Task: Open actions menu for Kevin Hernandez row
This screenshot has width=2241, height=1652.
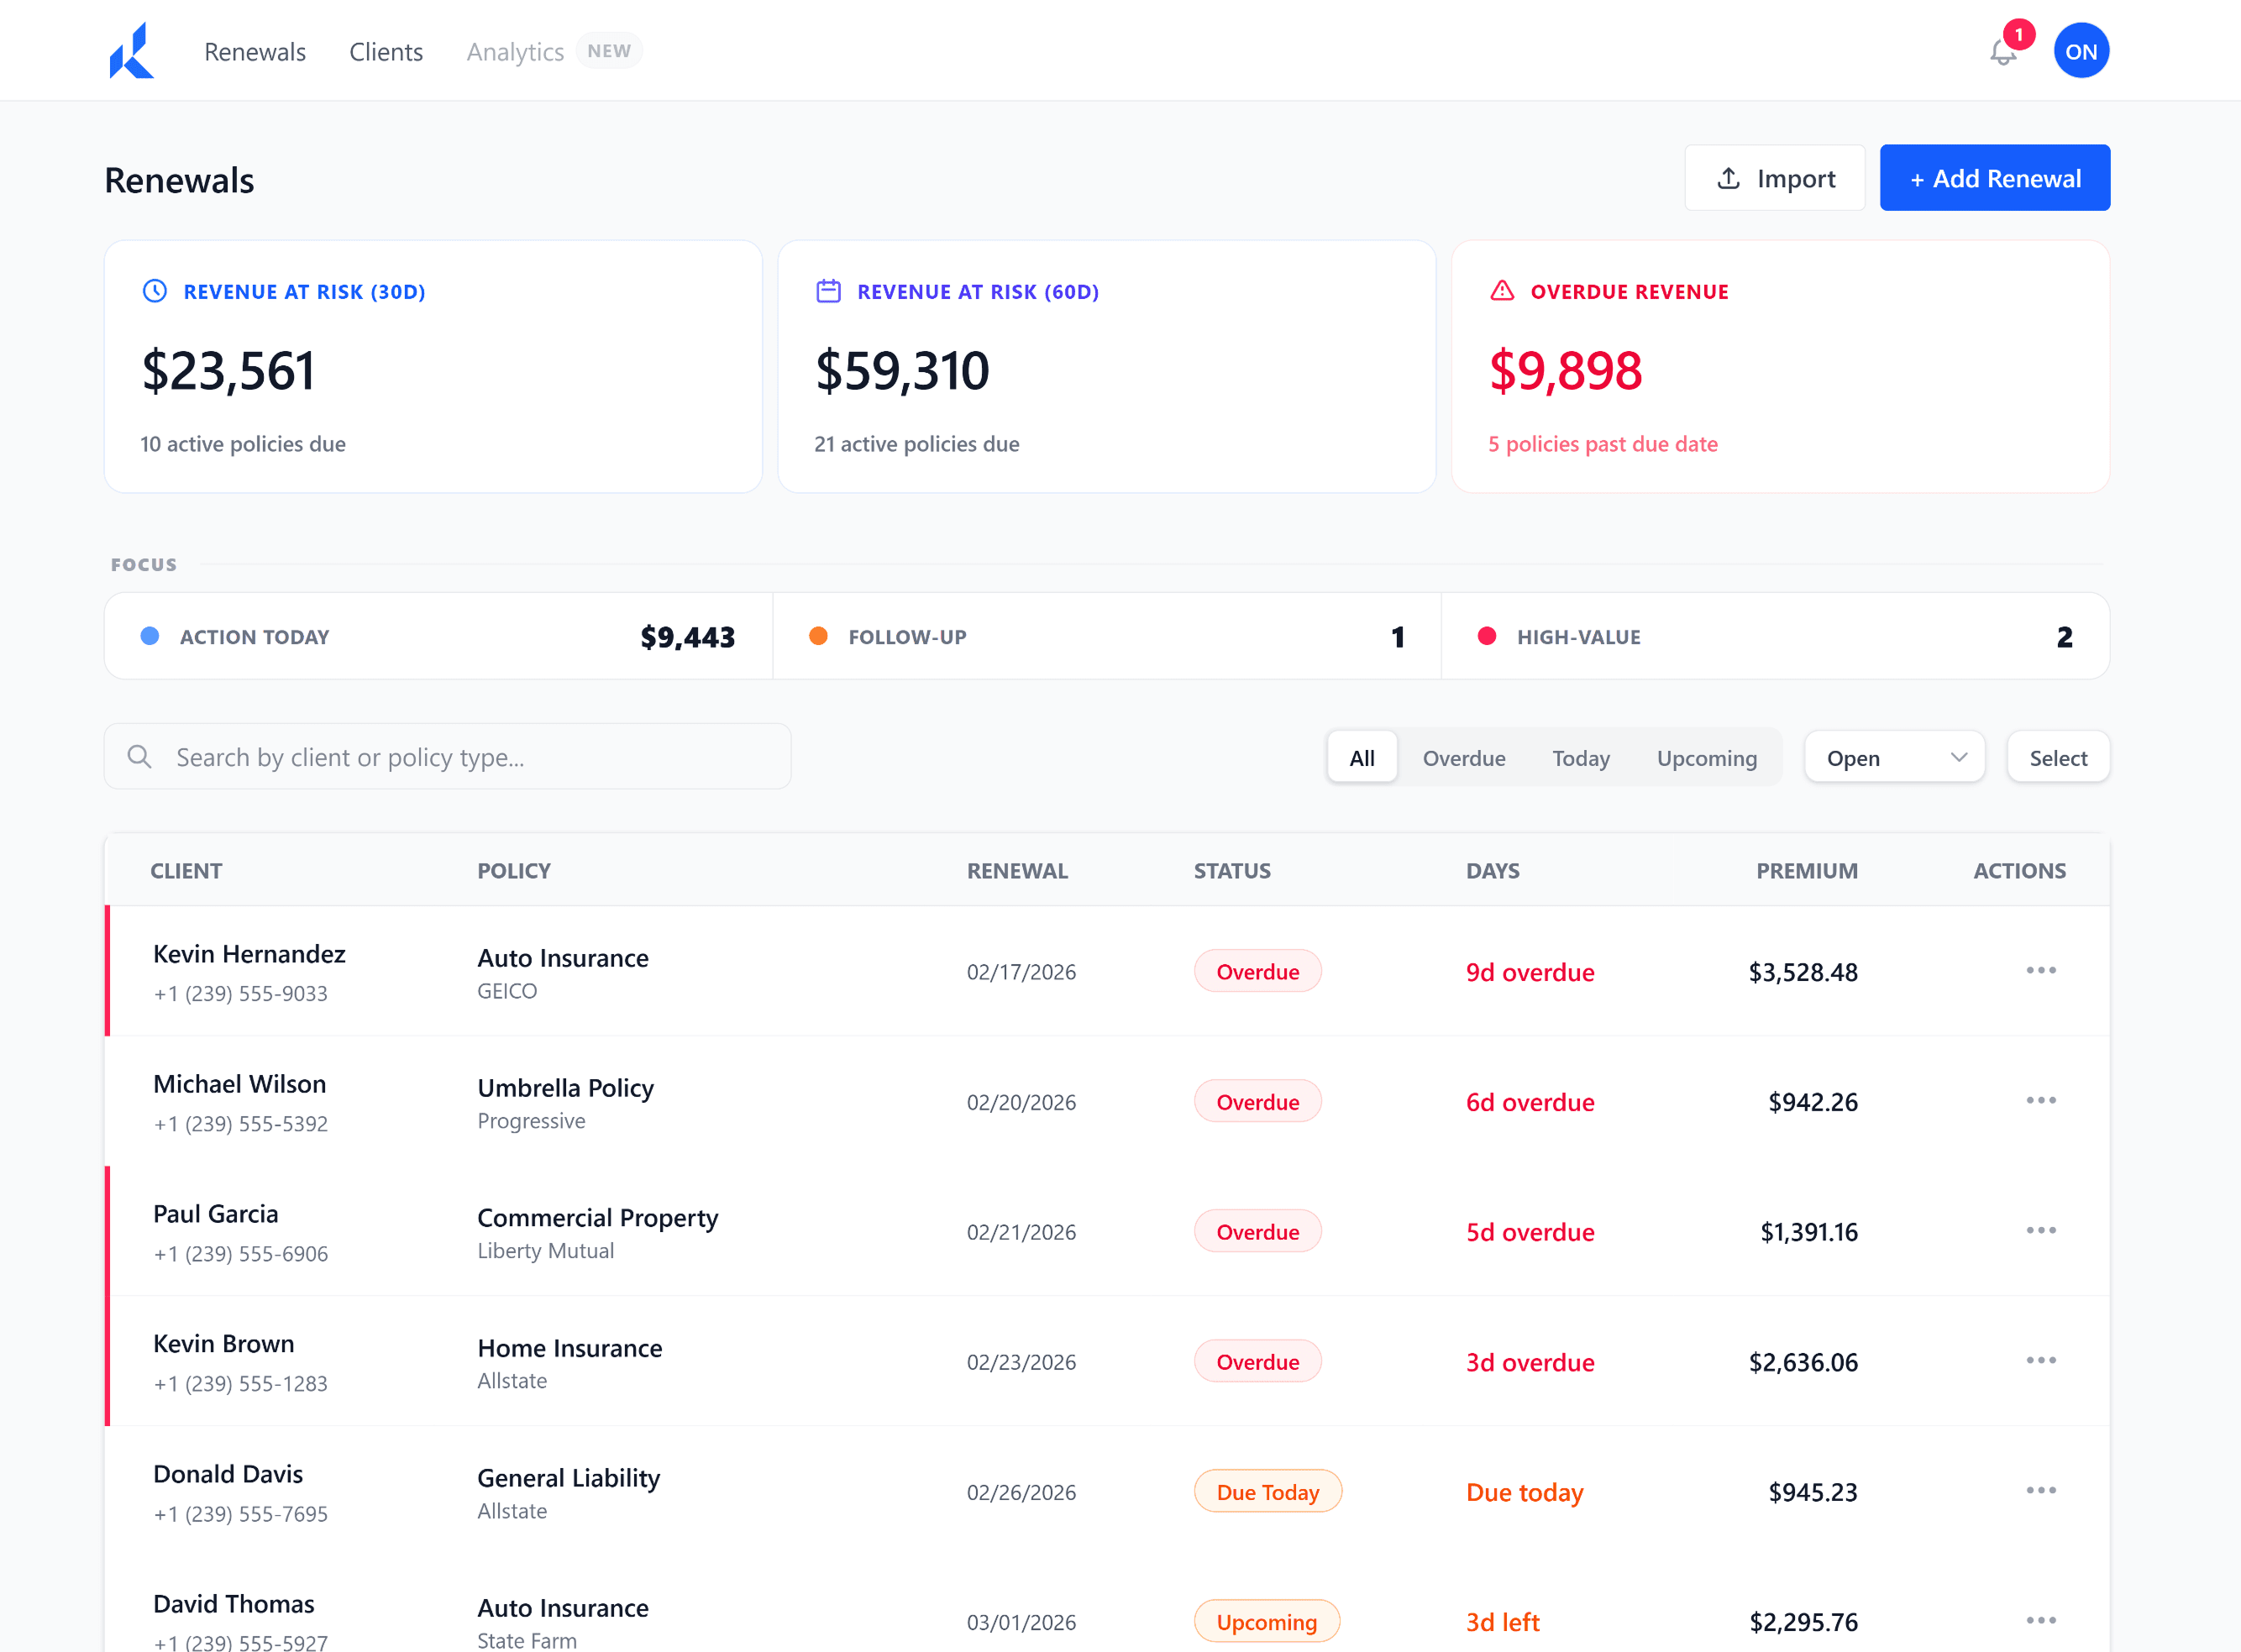Action: [2041, 970]
